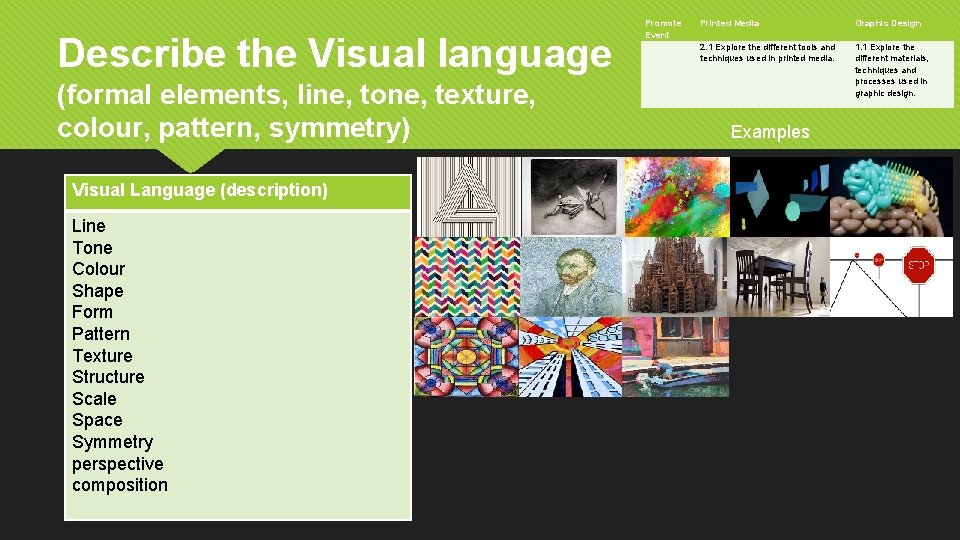Select the word 'Structure' in the list
The height and width of the screenshot is (540, 960).
tap(108, 377)
